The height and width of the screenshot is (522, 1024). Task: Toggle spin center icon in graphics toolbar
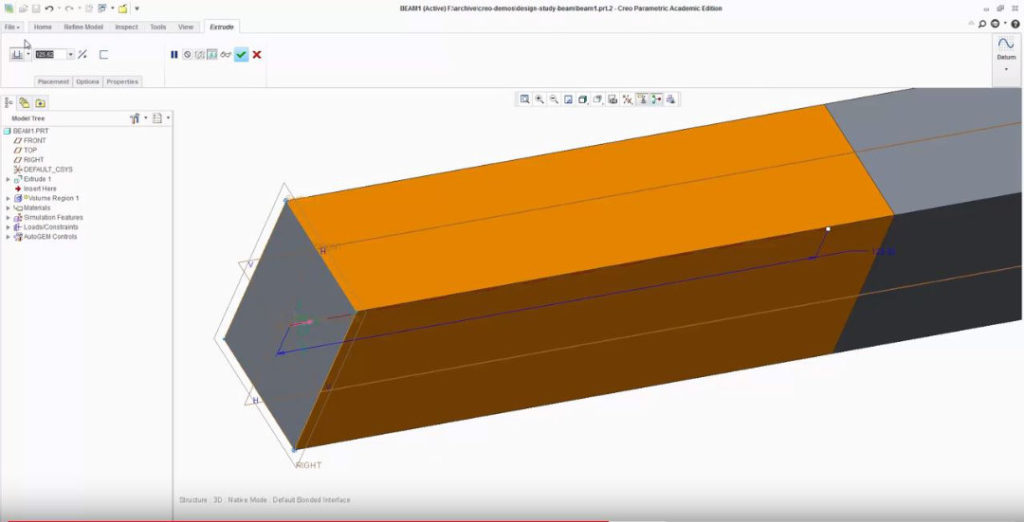pyautogui.click(x=656, y=99)
